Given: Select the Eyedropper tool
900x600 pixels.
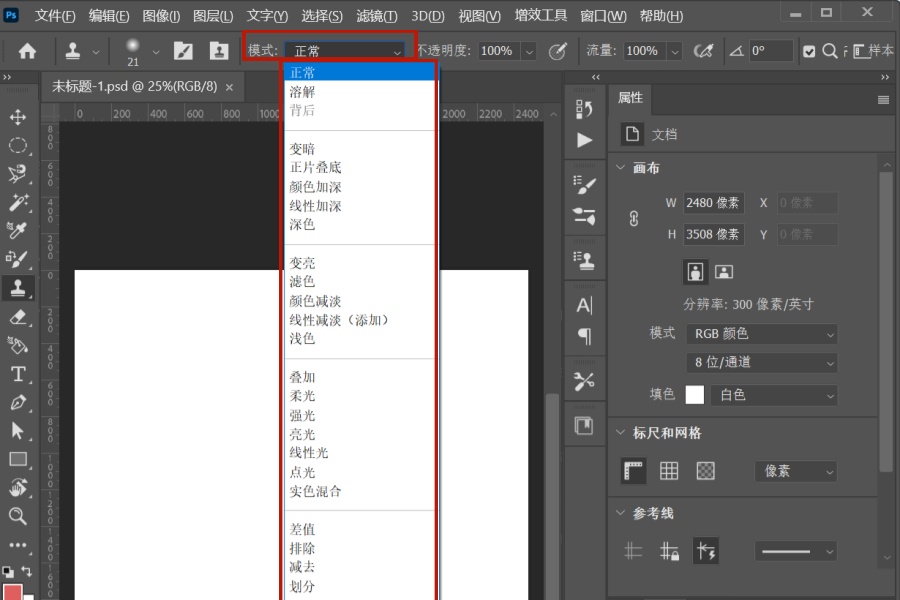Looking at the screenshot, I should click(18, 230).
